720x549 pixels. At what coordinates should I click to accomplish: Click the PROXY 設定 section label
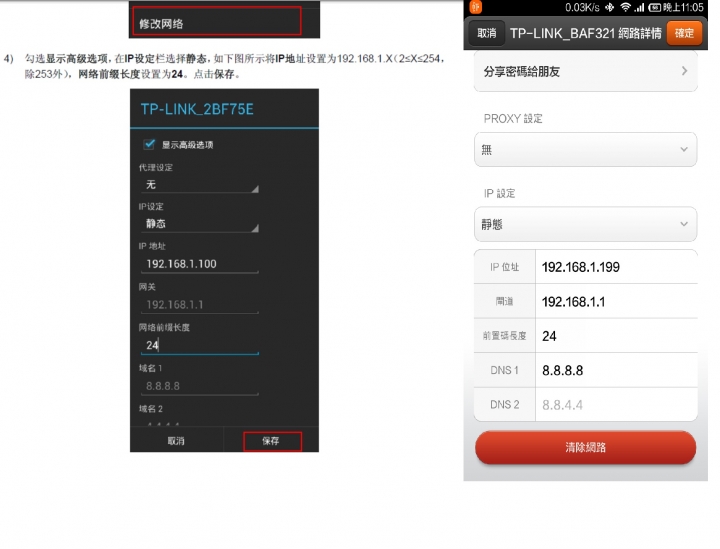513,119
